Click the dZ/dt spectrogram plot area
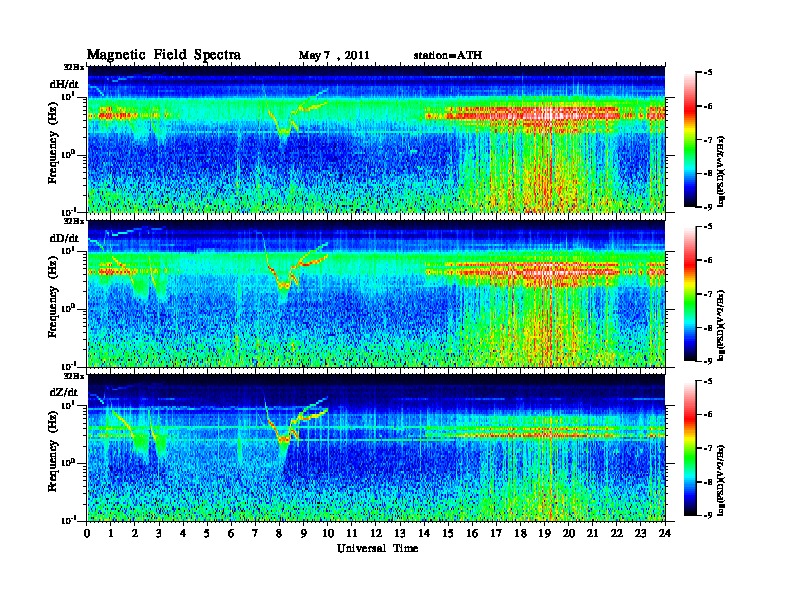Image resolution: width=792 pixels, height=612 pixels. [x=376, y=448]
